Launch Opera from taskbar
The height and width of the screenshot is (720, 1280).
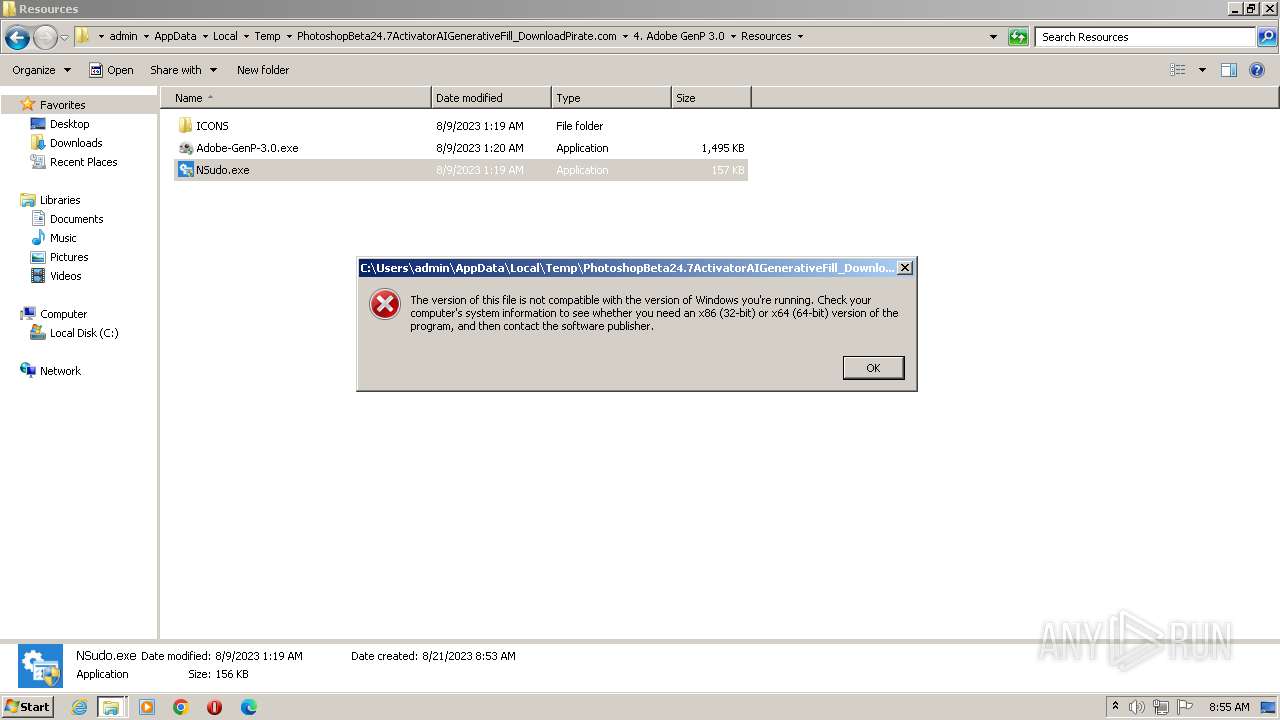[x=214, y=707]
